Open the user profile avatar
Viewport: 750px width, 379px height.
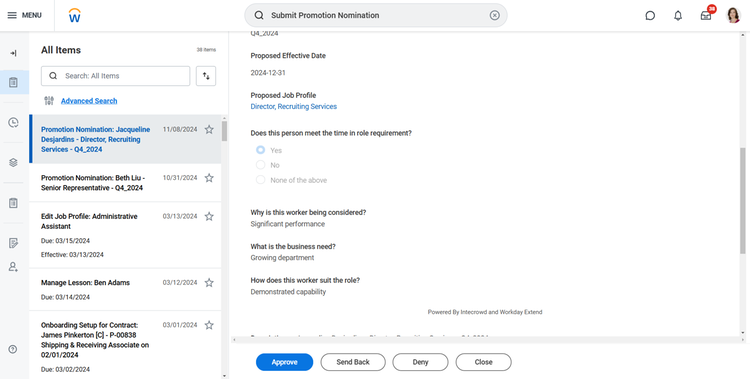point(733,15)
